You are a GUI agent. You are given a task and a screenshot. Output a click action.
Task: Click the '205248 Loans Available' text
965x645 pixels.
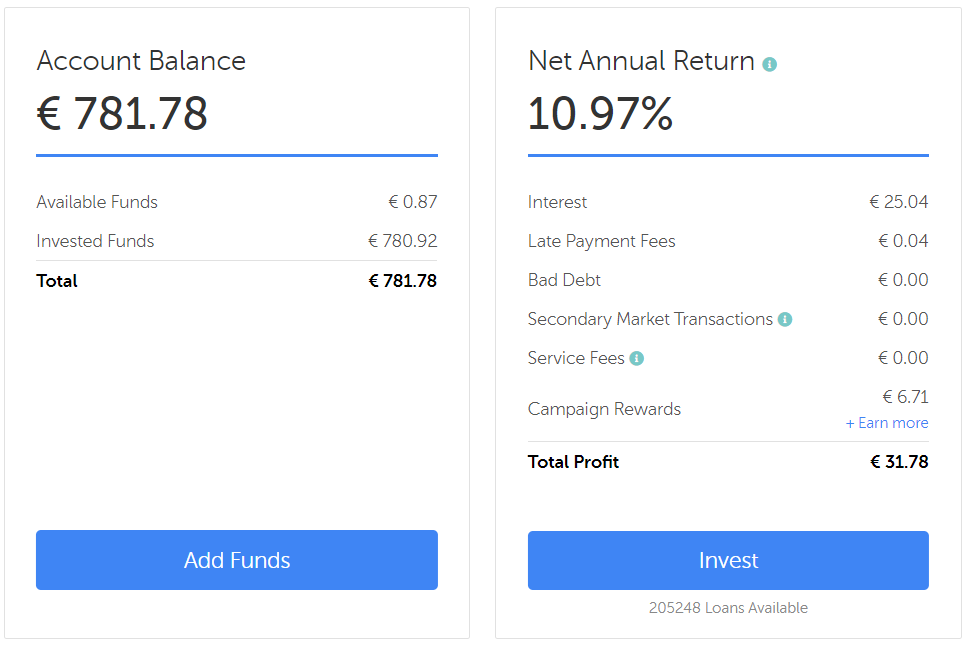[728, 608]
